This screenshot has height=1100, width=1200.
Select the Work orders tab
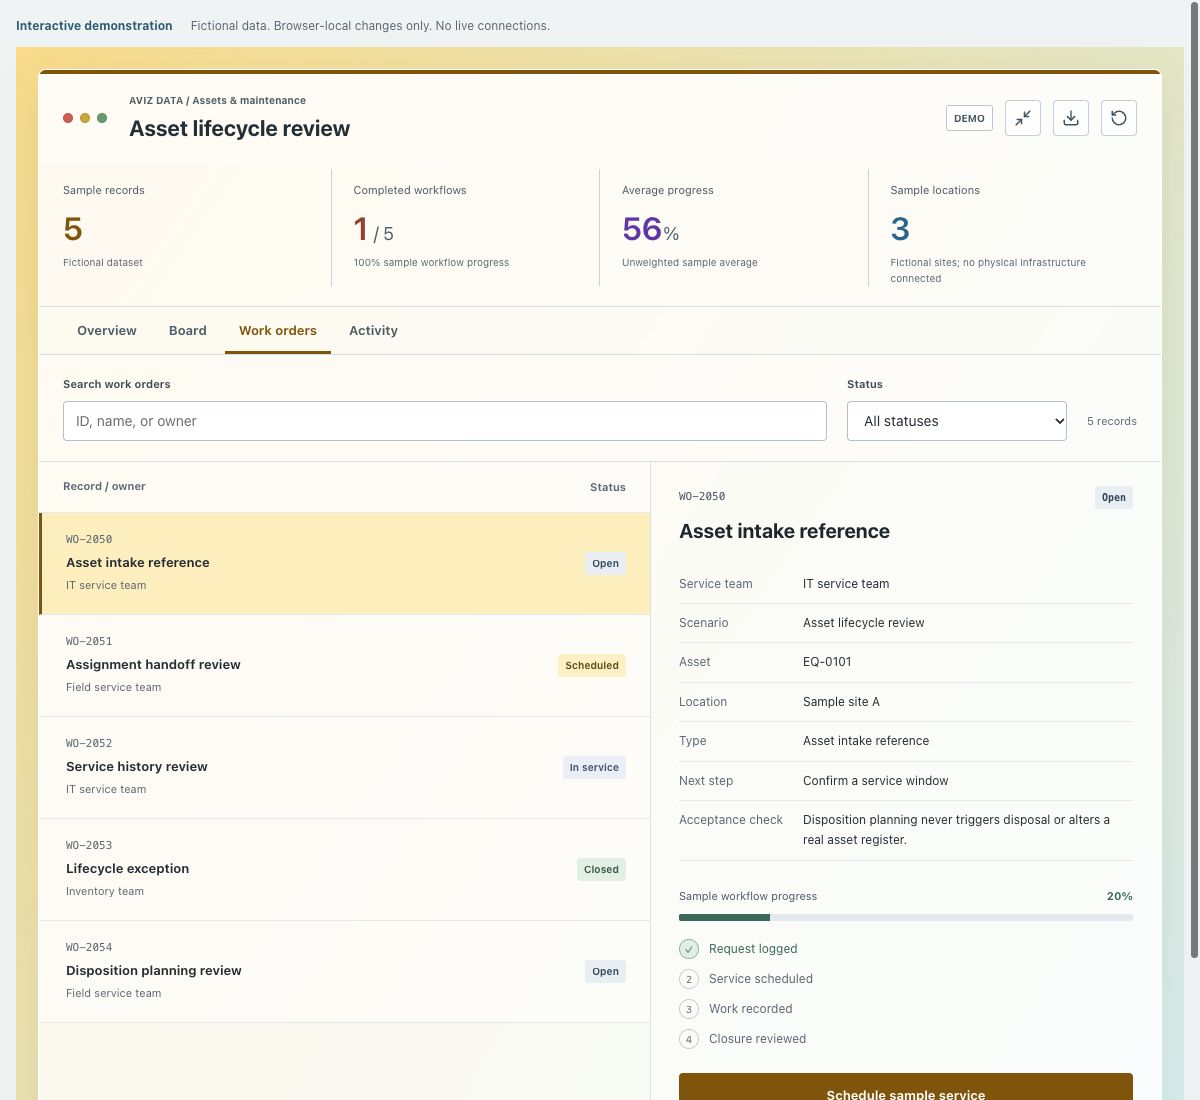tap(278, 331)
